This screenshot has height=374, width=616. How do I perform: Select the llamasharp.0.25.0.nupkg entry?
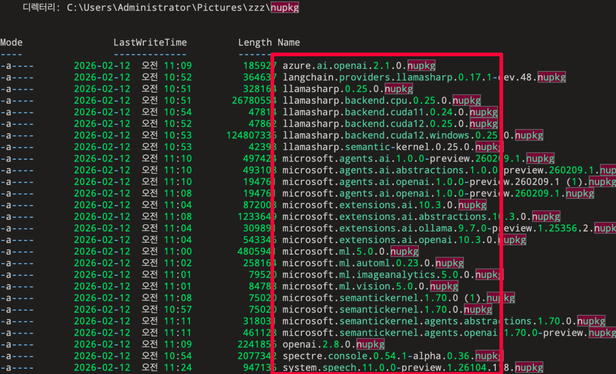coord(347,89)
